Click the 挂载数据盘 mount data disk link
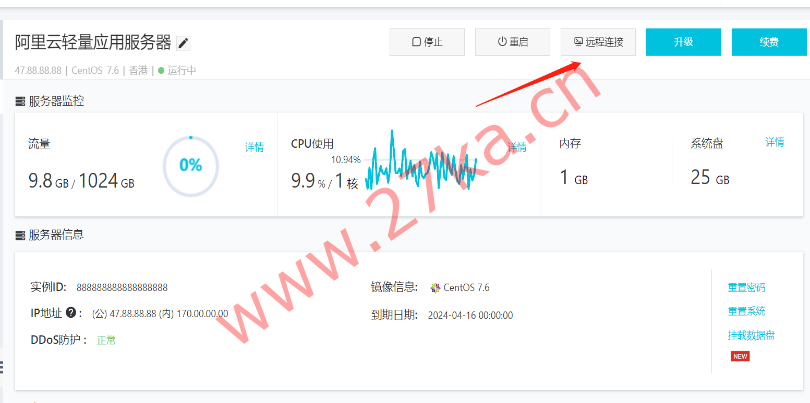 pos(751,335)
